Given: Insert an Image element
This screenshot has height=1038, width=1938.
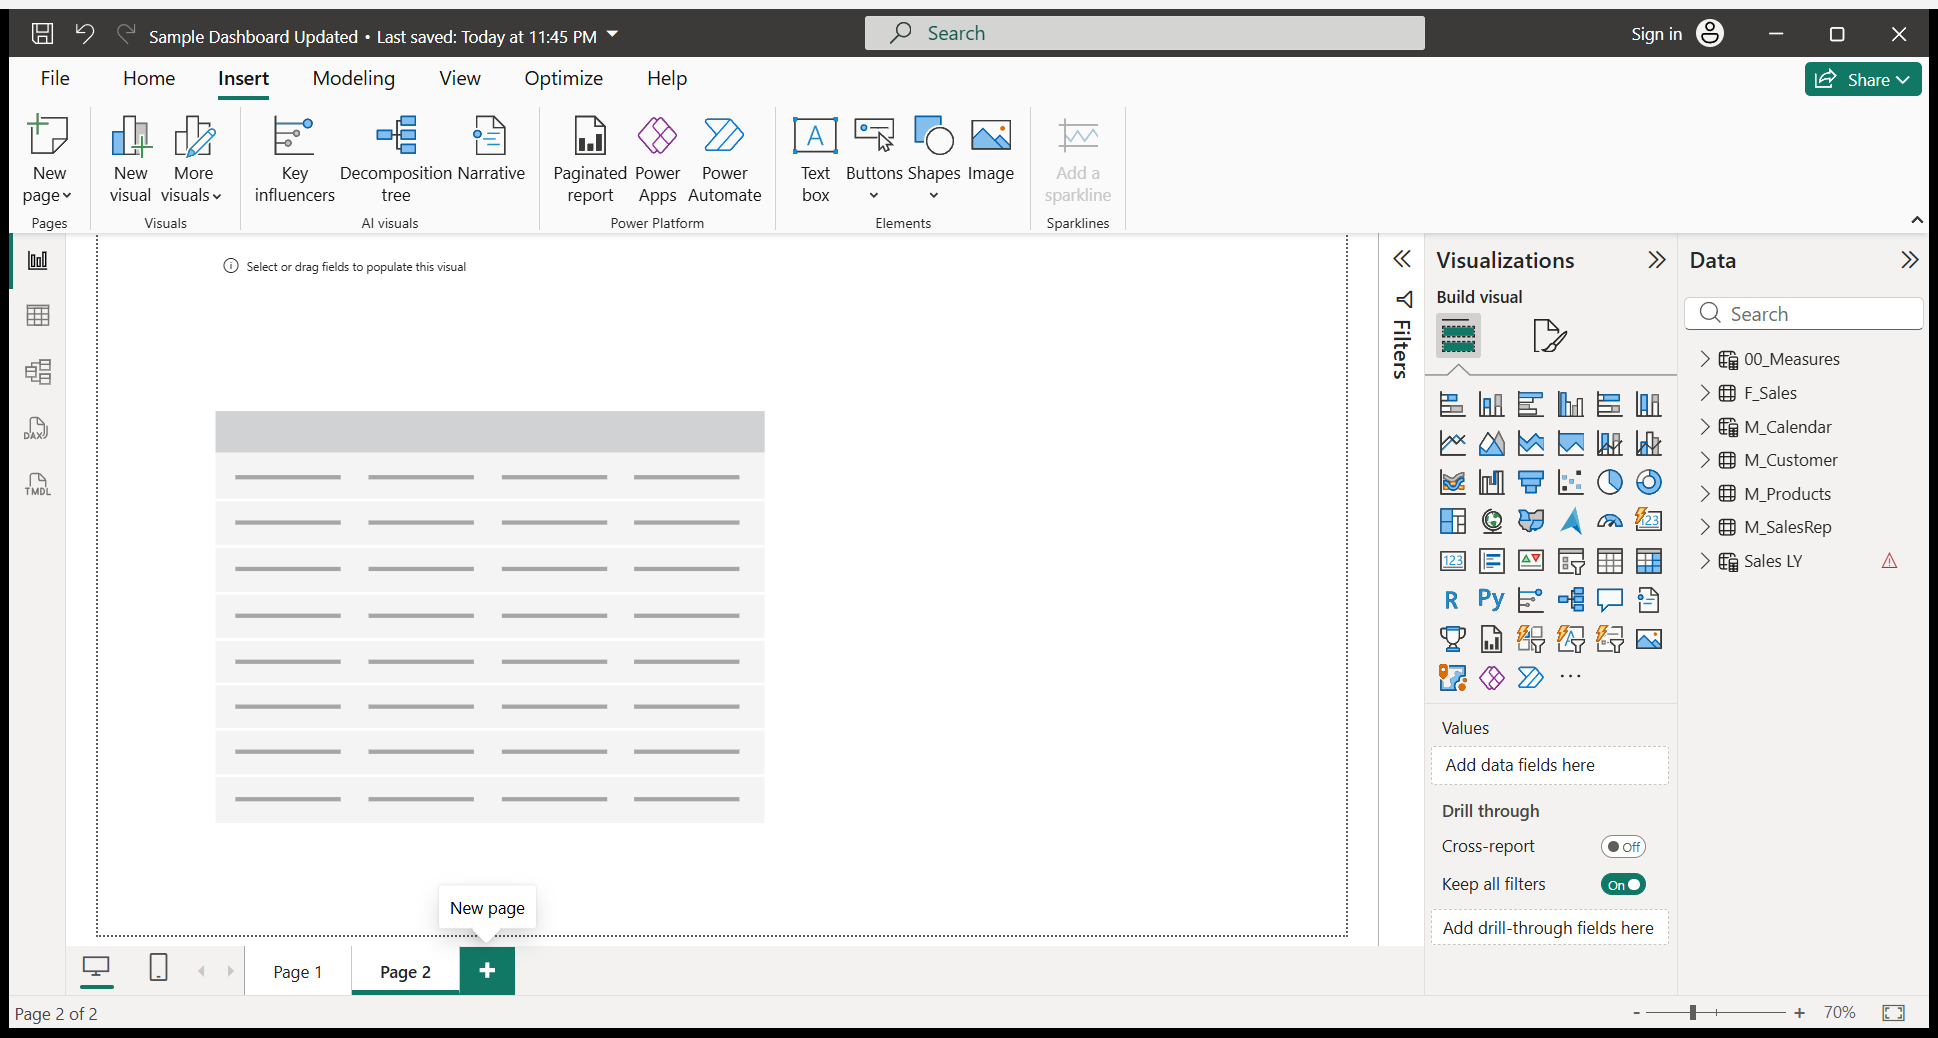Looking at the screenshot, I should (x=990, y=150).
